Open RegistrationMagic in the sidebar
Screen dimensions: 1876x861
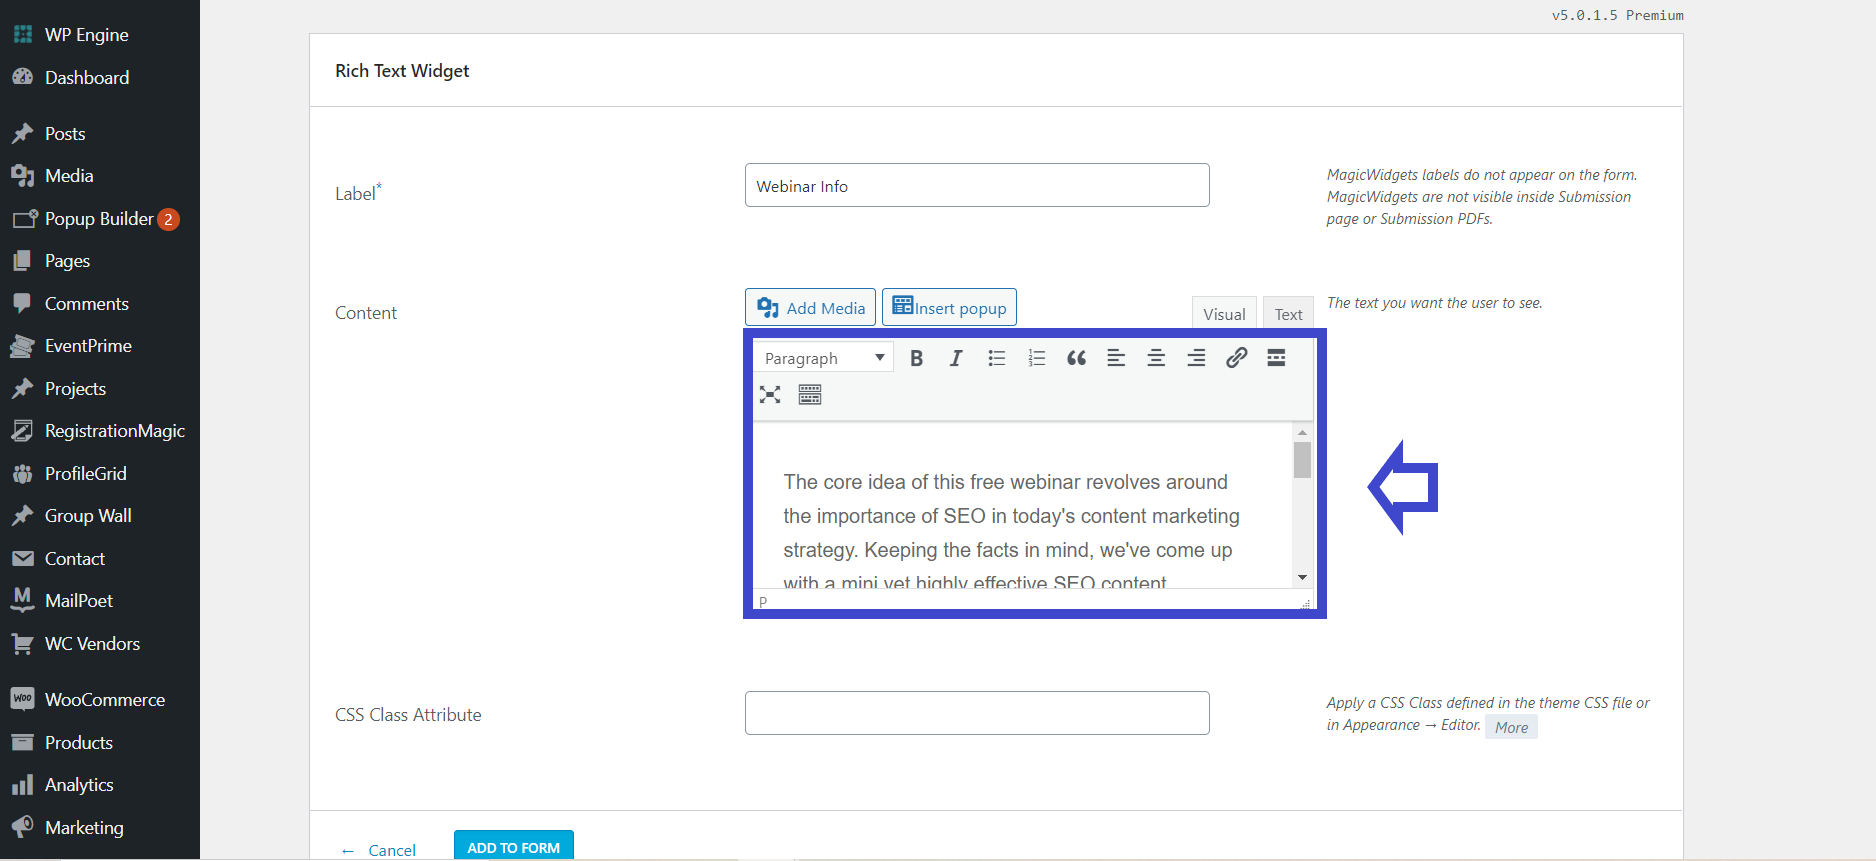114,431
